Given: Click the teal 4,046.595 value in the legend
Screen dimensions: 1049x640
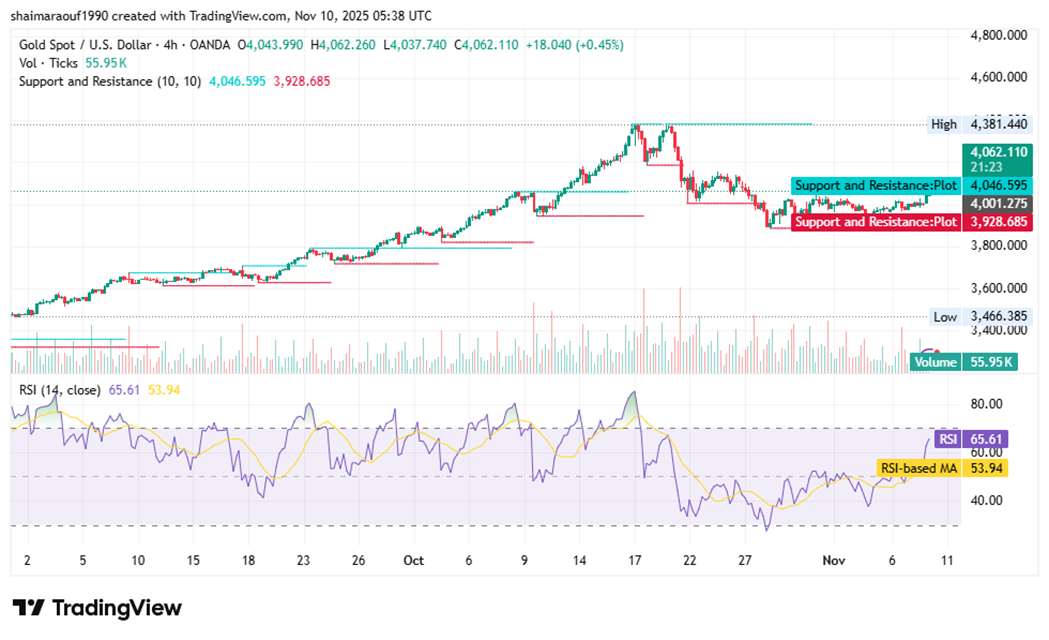Looking at the screenshot, I should pyautogui.click(x=237, y=81).
